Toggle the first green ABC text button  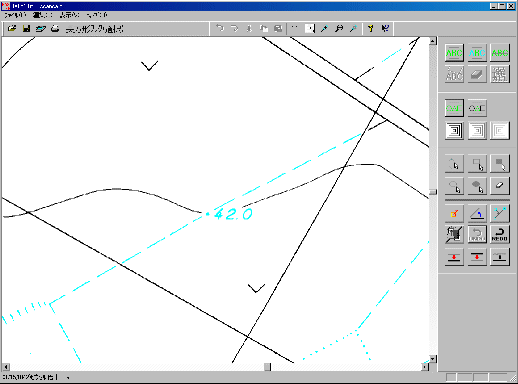pos(454,53)
